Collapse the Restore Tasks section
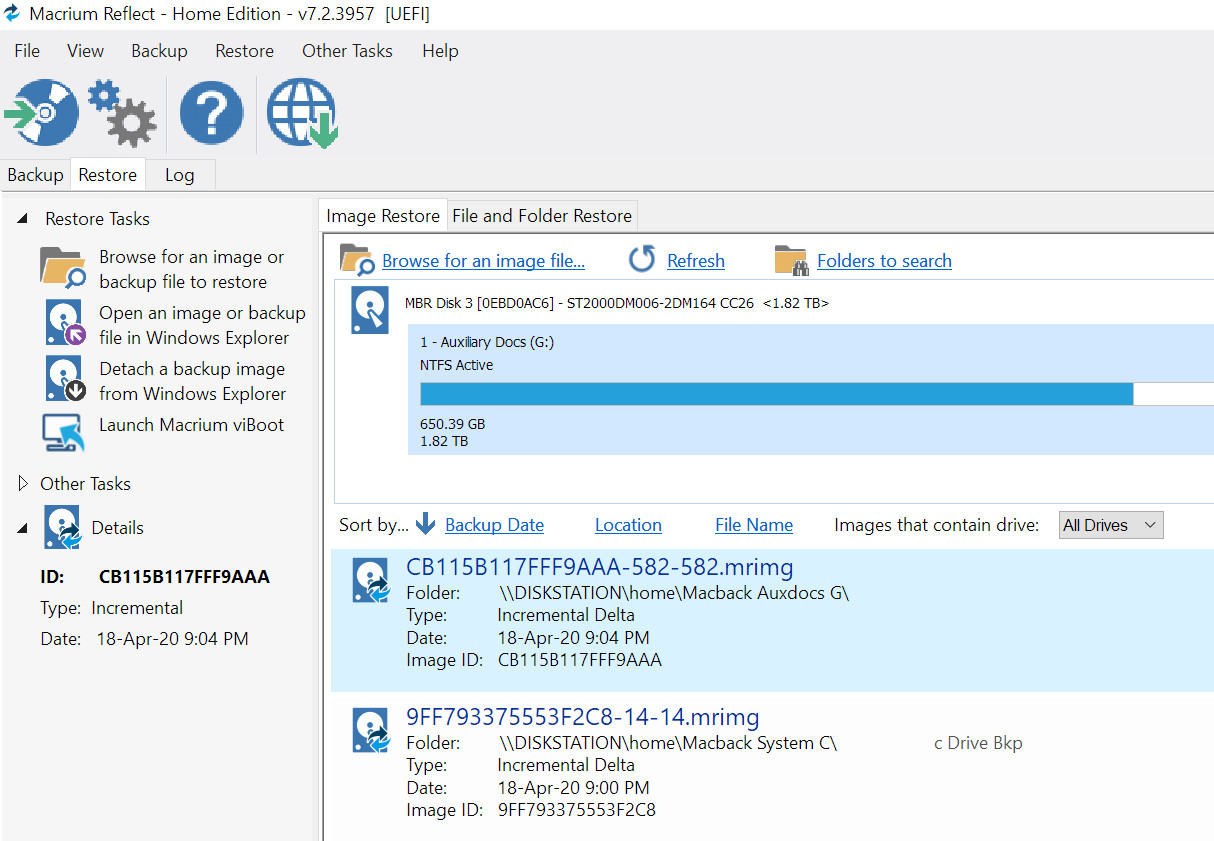Screen dimensions: 1214x841 click(x=22, y=218)
